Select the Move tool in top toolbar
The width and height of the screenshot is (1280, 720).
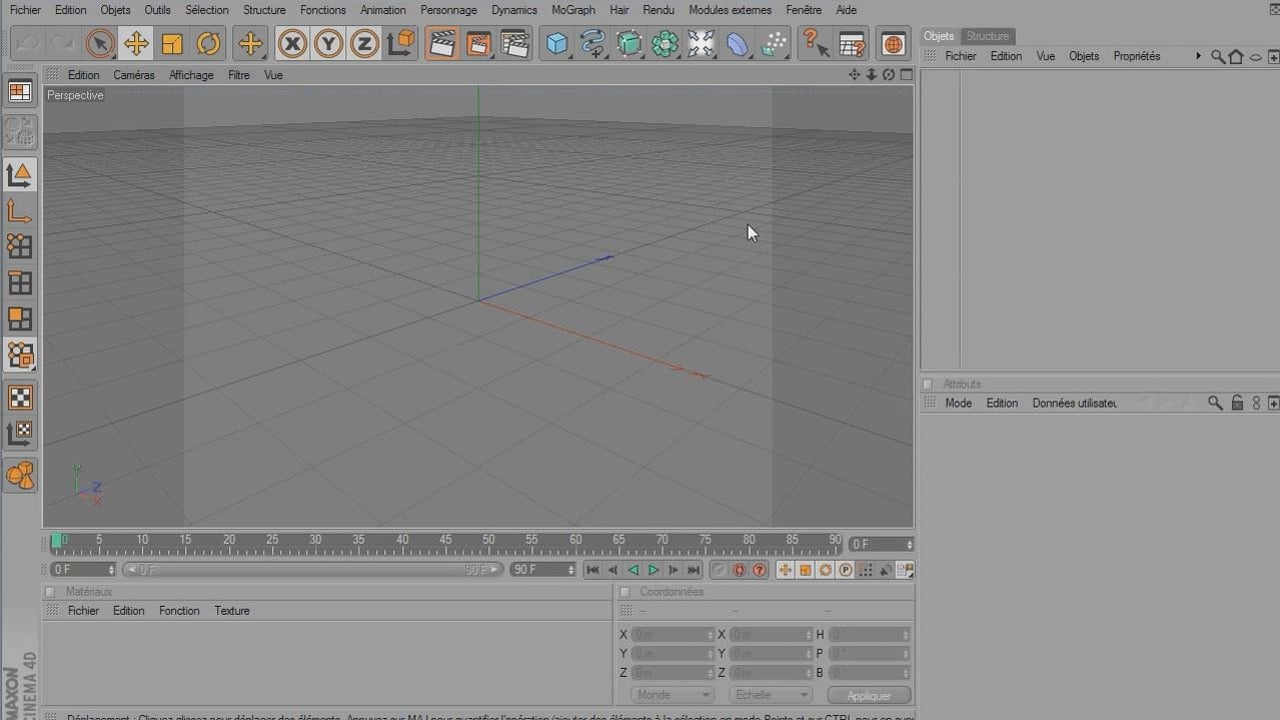pyautogui.click(x=136, y=44)
